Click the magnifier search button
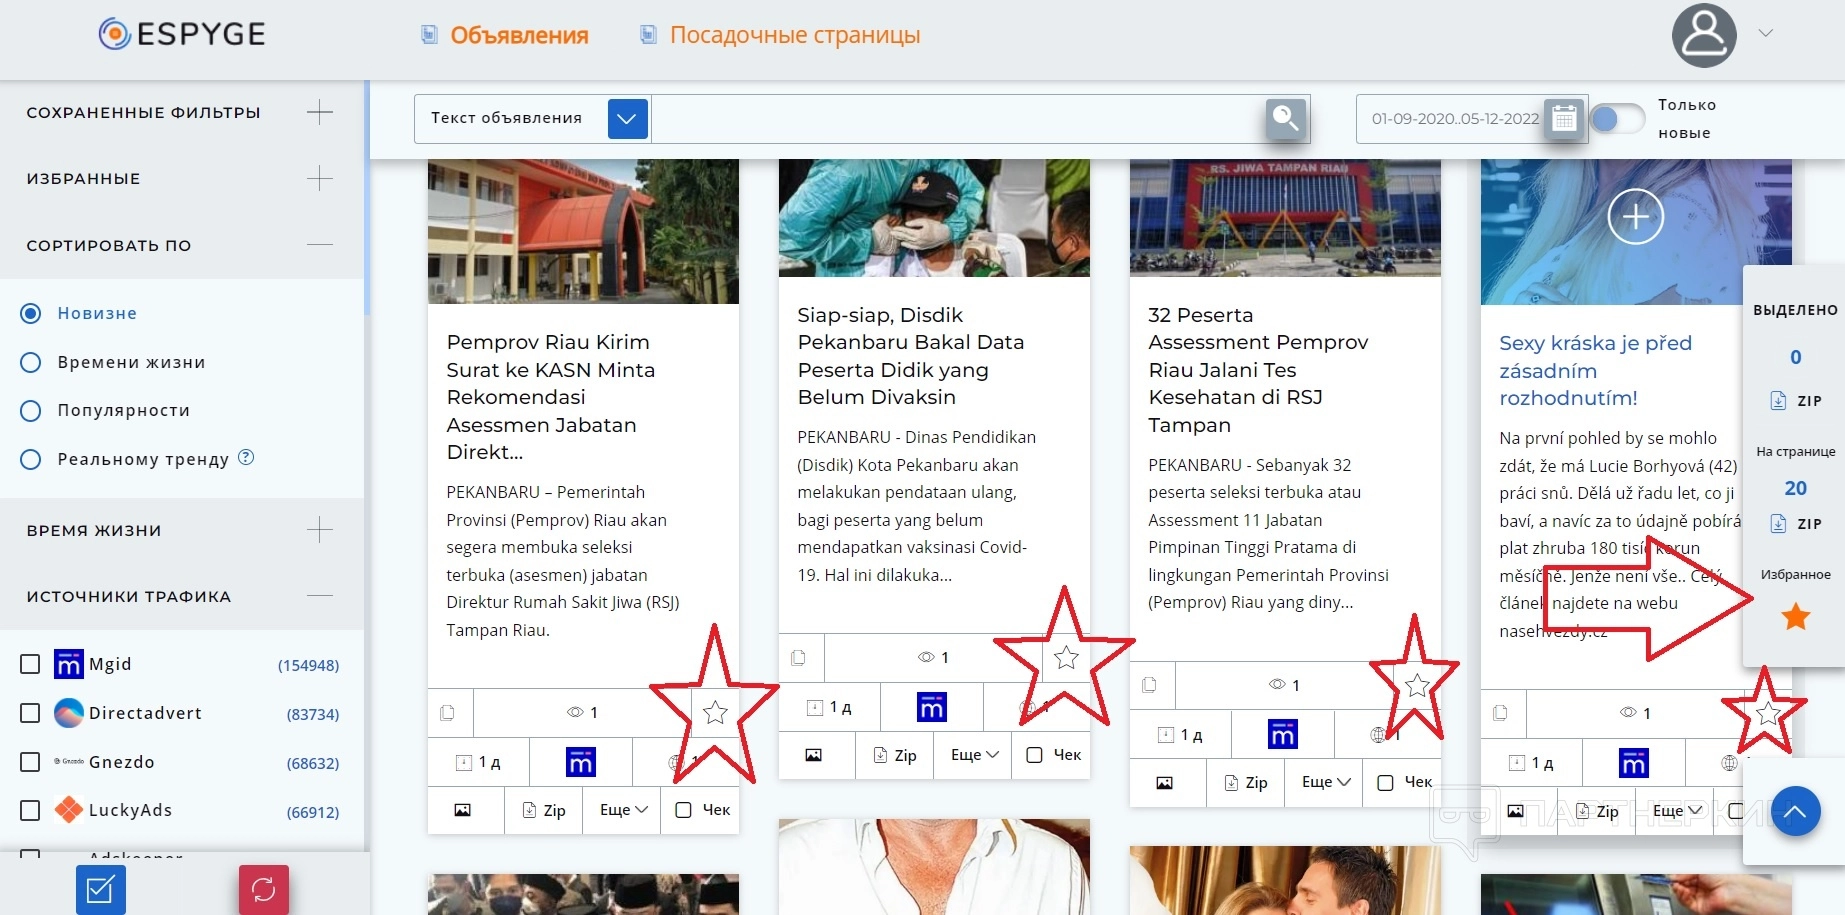 point(1286,119)
